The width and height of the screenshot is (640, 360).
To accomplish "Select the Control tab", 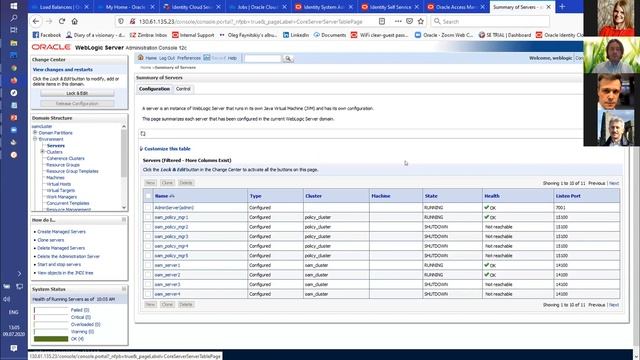I will point(183,89).
